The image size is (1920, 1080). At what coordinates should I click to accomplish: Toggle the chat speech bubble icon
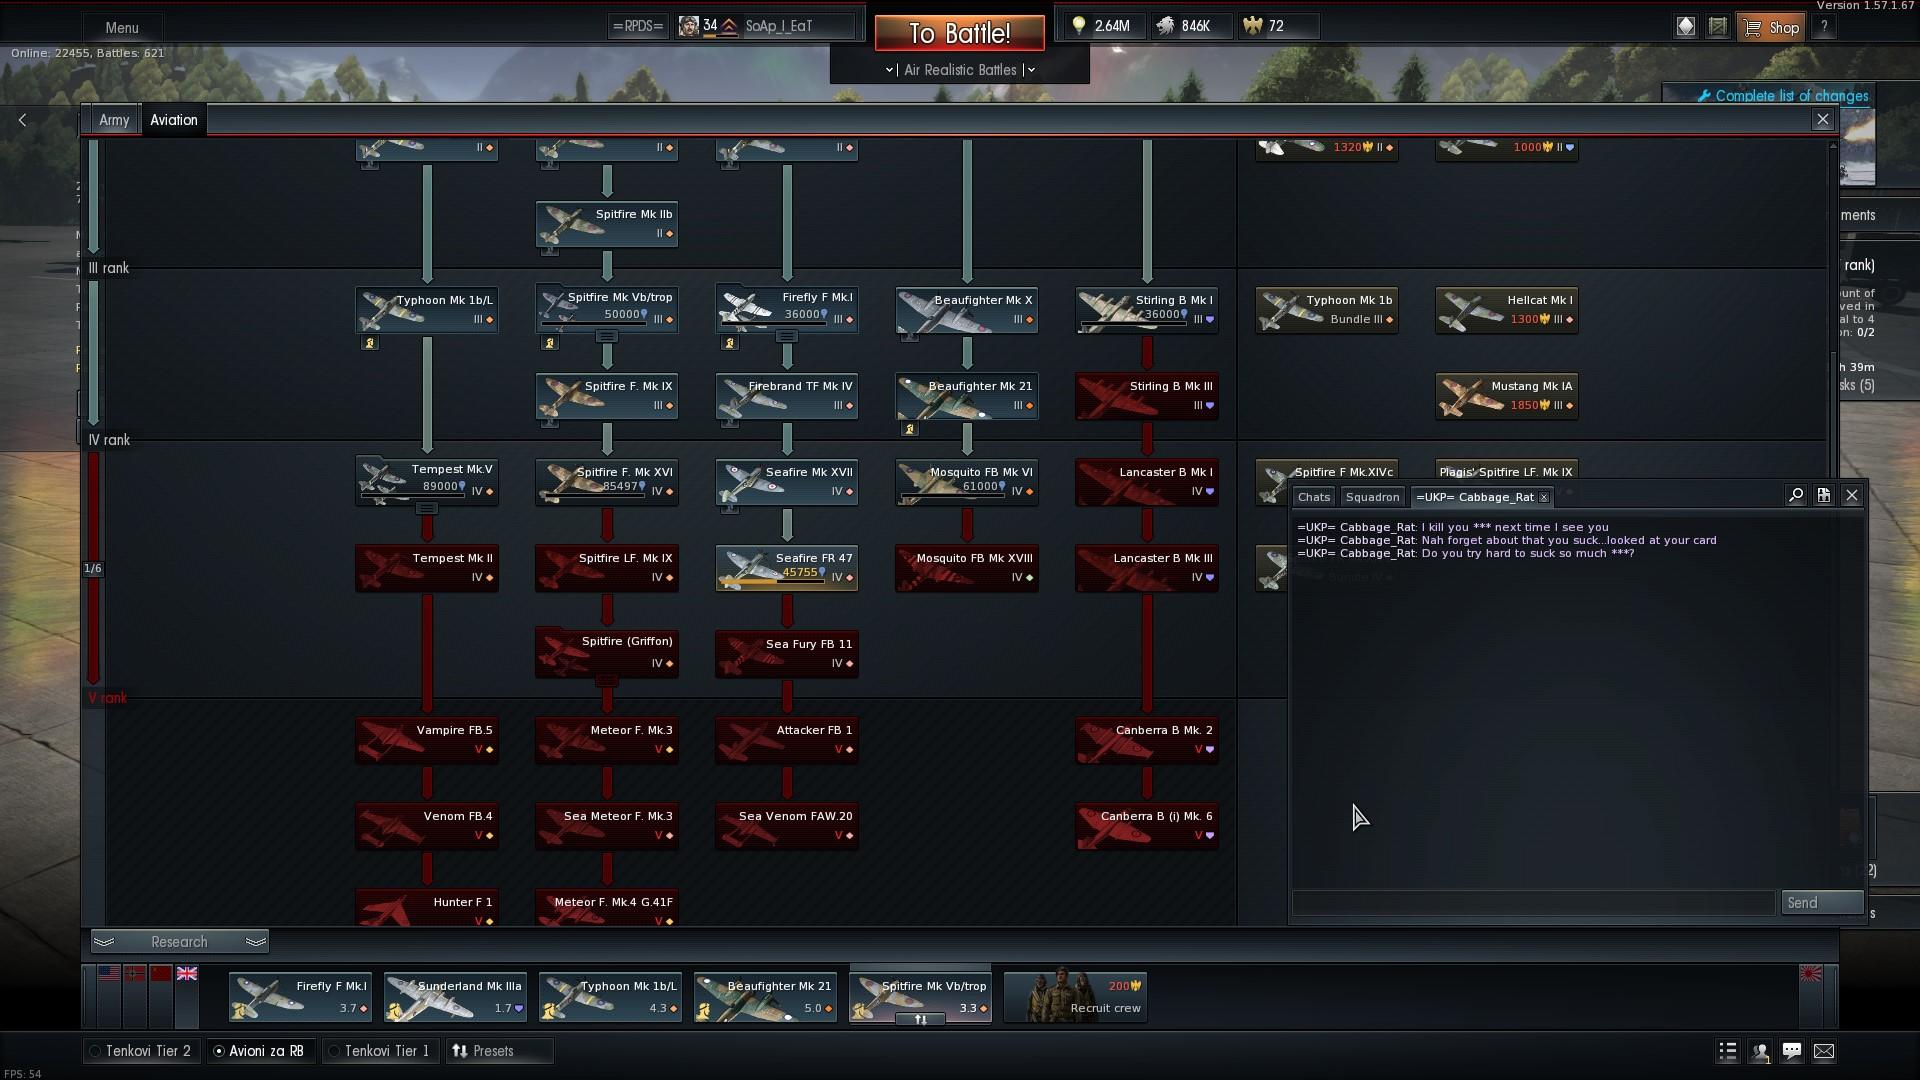[1792, 1051]
